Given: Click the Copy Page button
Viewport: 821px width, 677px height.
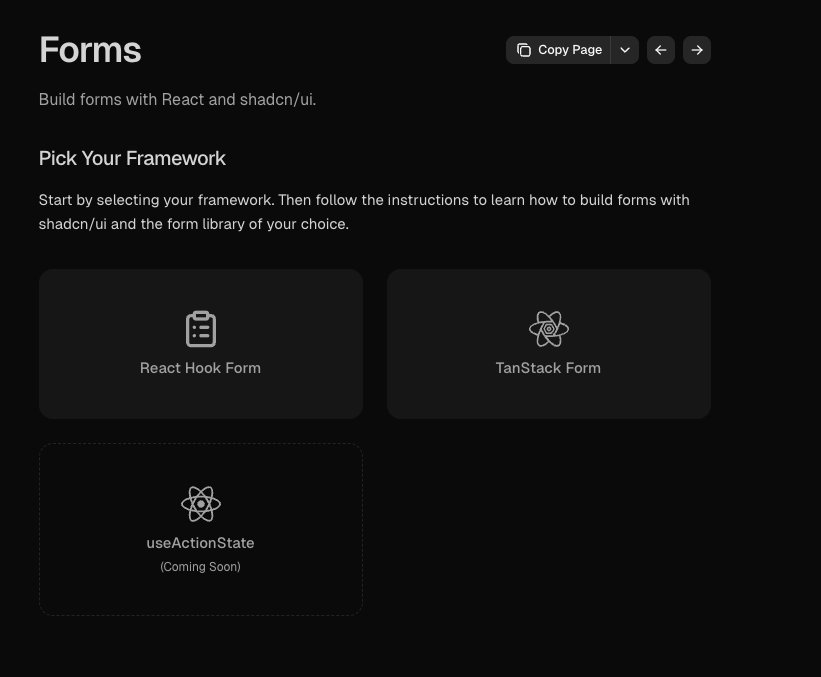Looking at the screenshot, I should [558, 50].
